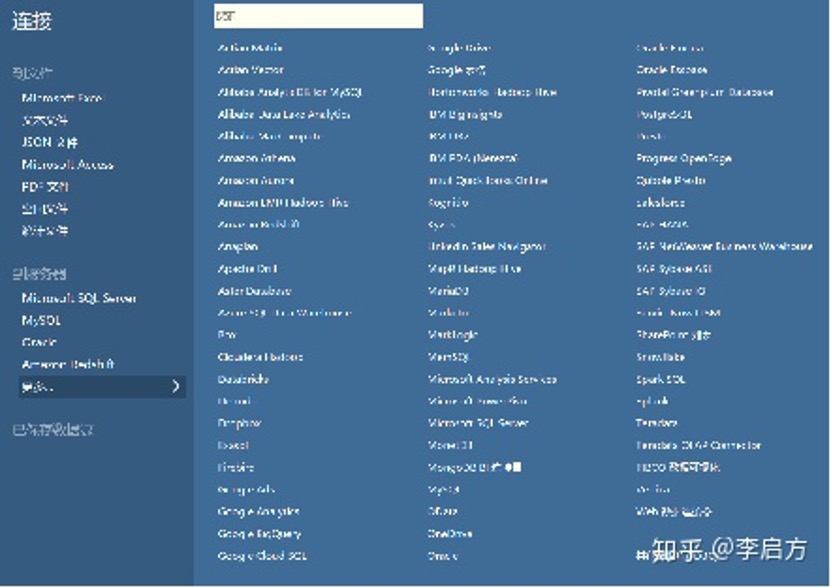Choose LinkedIn Sales Navigator
Viewport: 832px width, 588px height.
coord(487,247)
